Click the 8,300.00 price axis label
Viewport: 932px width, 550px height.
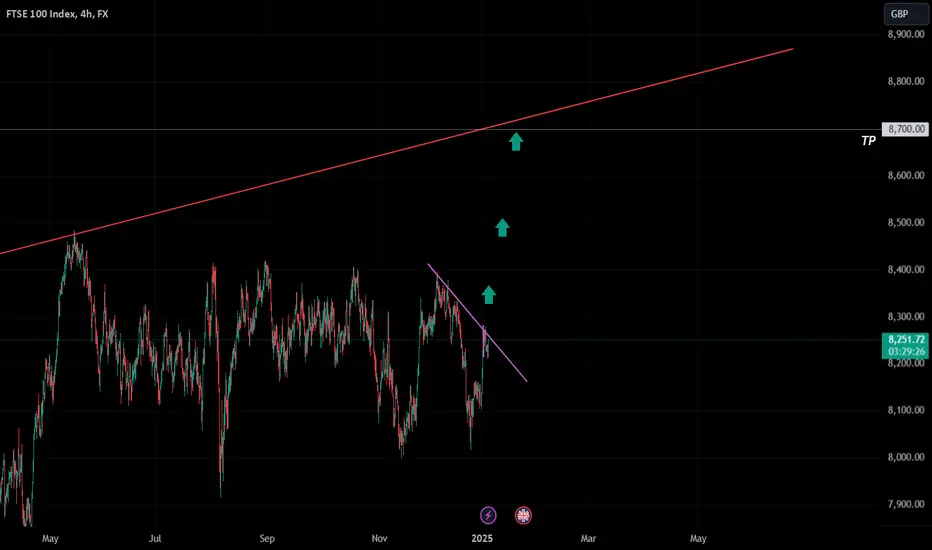coord(906,316)
